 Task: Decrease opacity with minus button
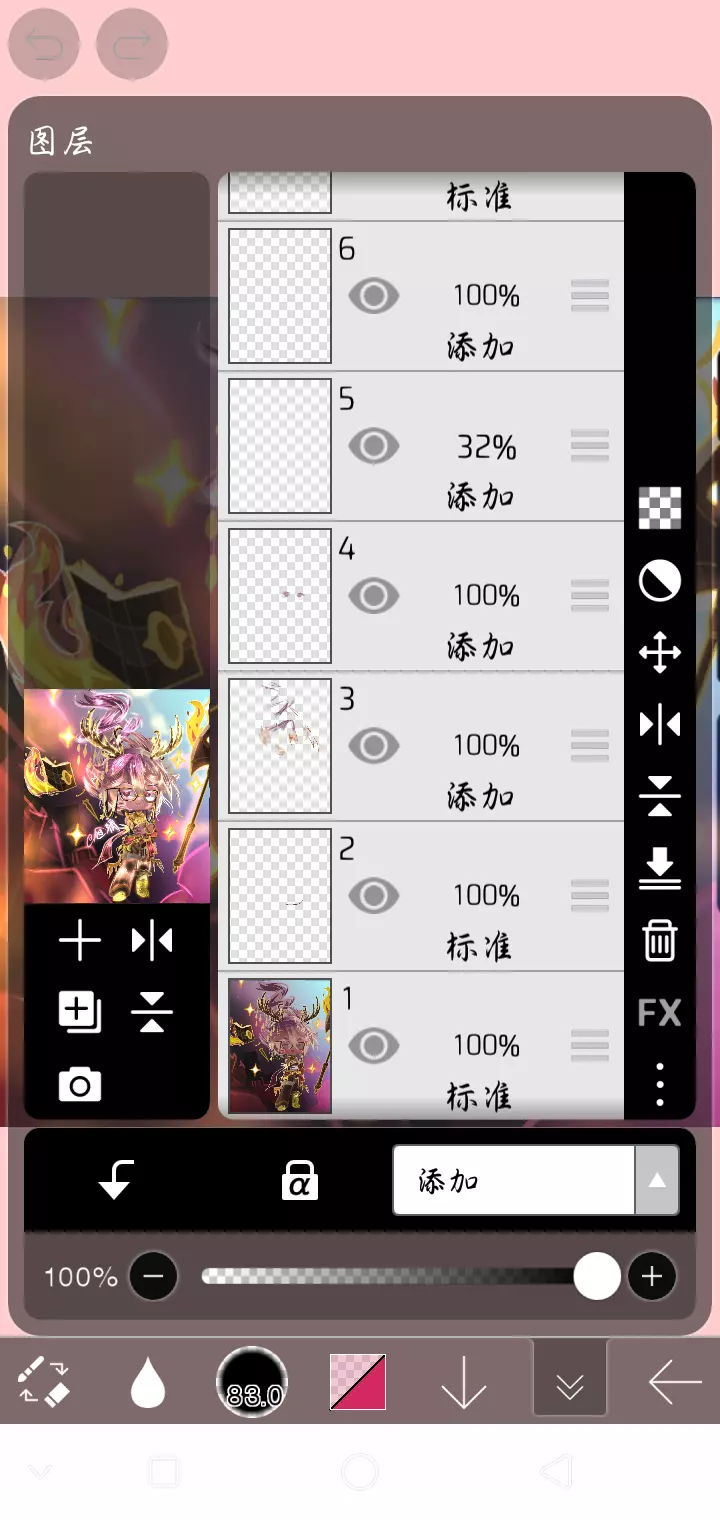pos(153,1277)
